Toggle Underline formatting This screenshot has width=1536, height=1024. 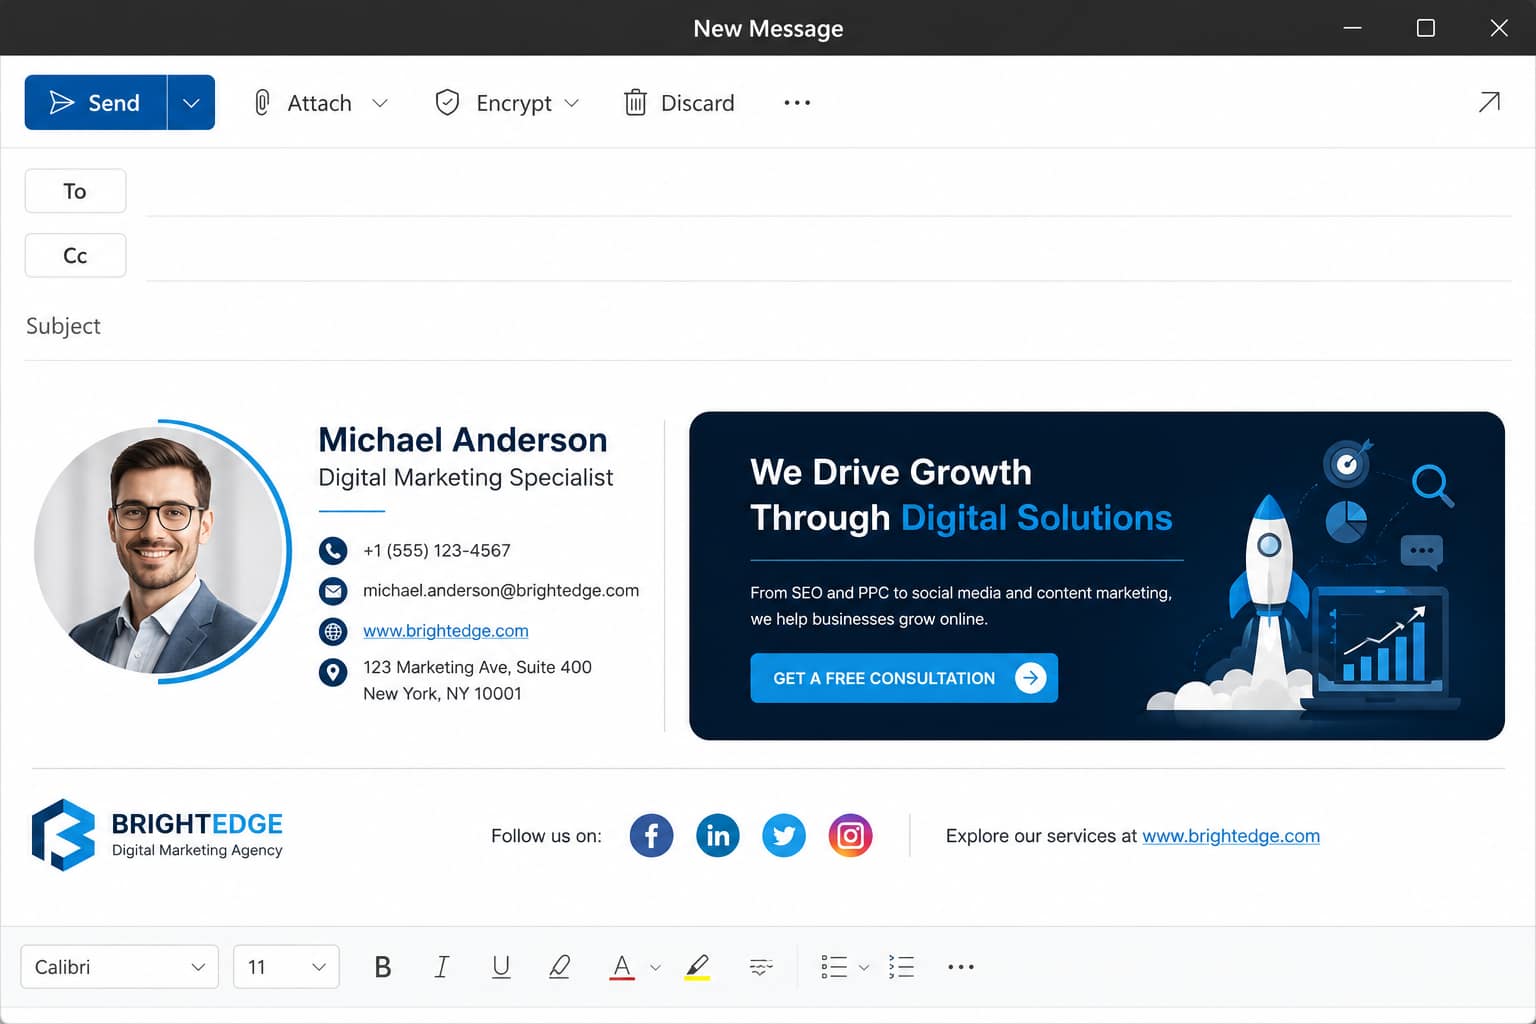tap(501, 967)
